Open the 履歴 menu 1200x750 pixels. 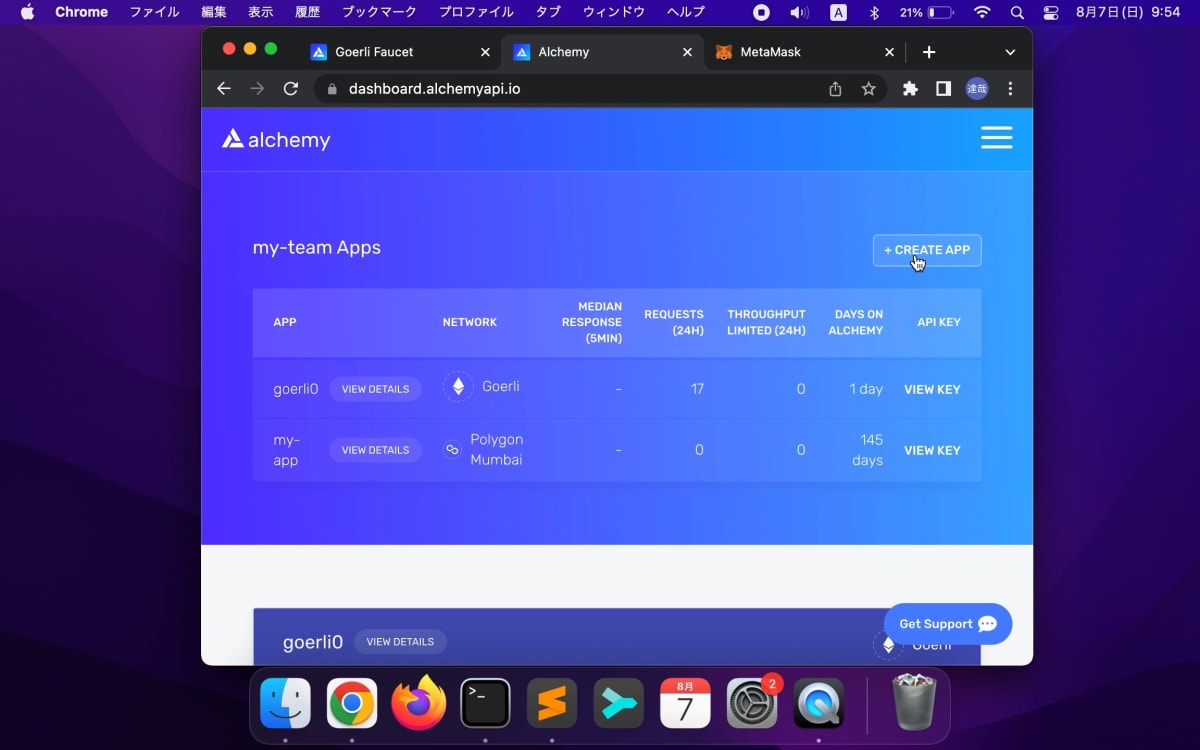point(307,12)
